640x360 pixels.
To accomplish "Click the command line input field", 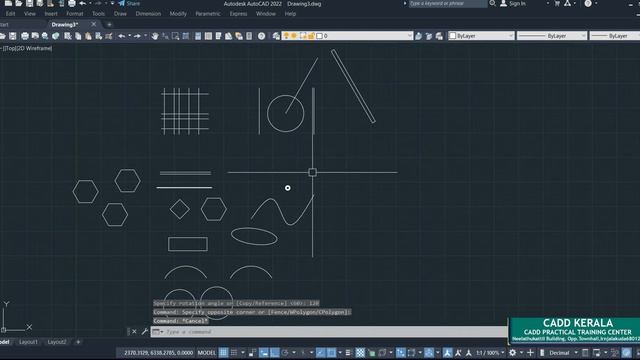I will point(329,332).
